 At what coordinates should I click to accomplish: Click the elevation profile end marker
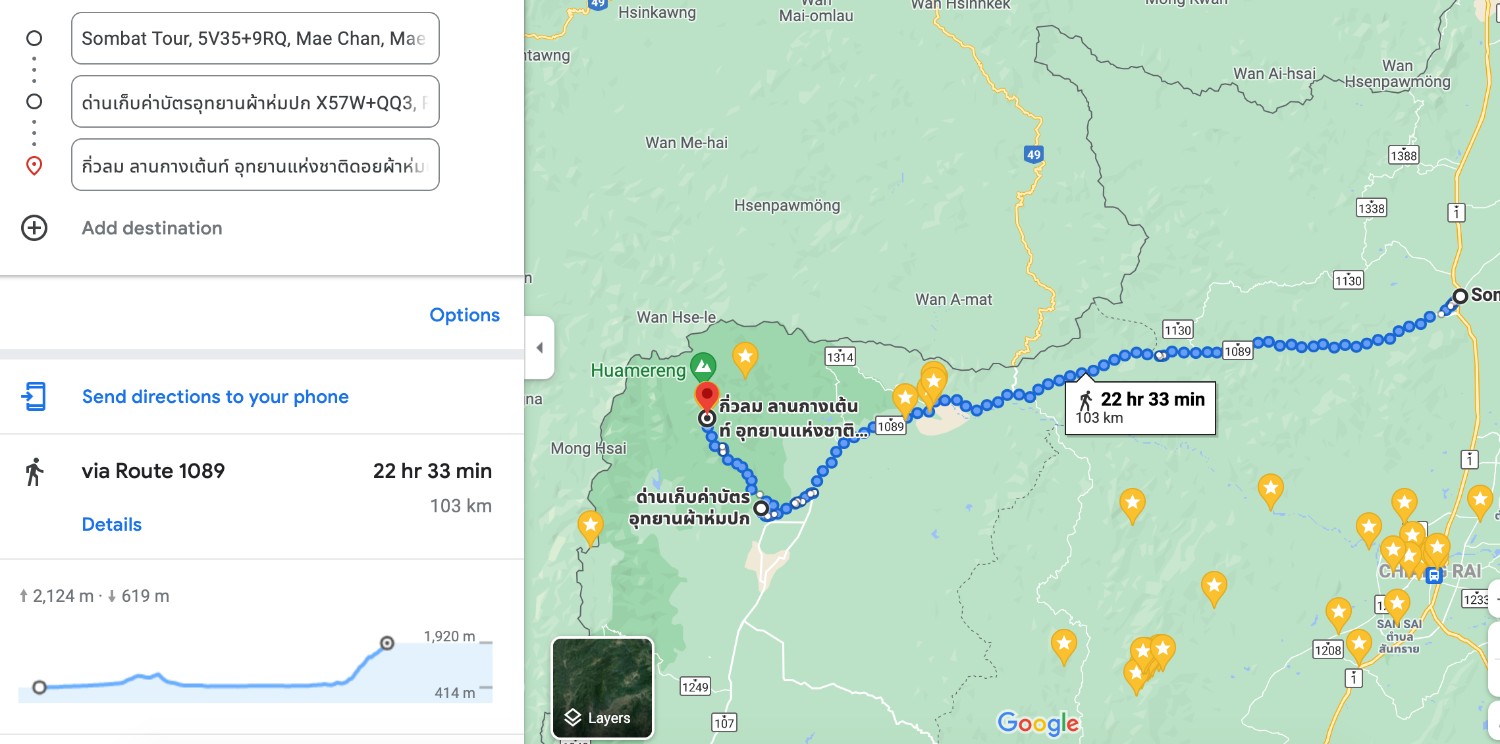pyautogui.click(x=387, y=643)
